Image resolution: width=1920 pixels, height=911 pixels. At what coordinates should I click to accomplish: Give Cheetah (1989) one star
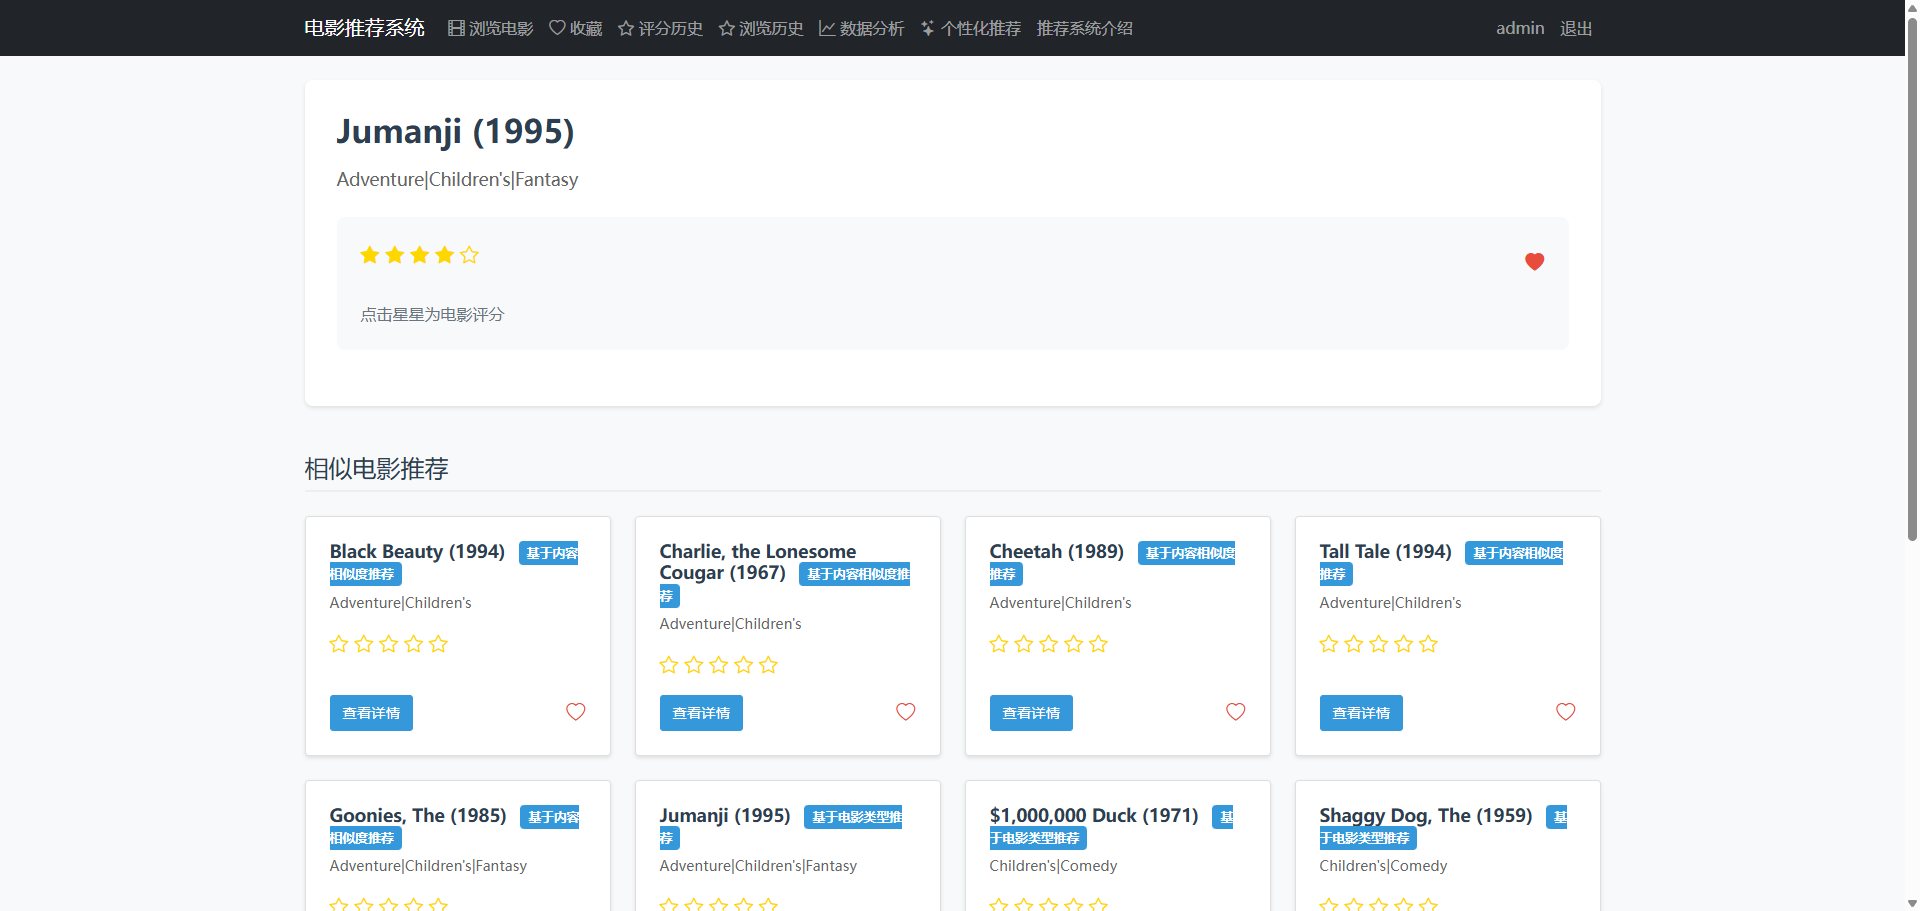tap(999, 644)
